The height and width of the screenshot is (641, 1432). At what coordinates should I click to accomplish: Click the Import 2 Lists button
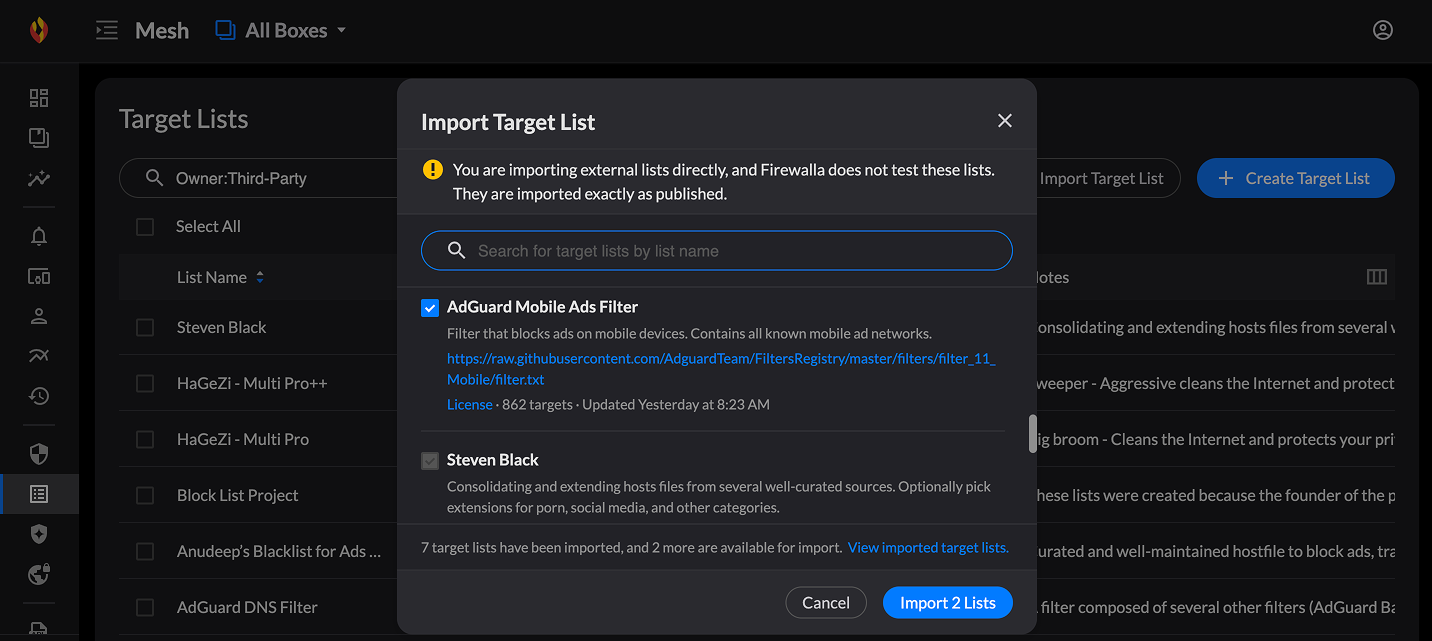coord(947,602)
